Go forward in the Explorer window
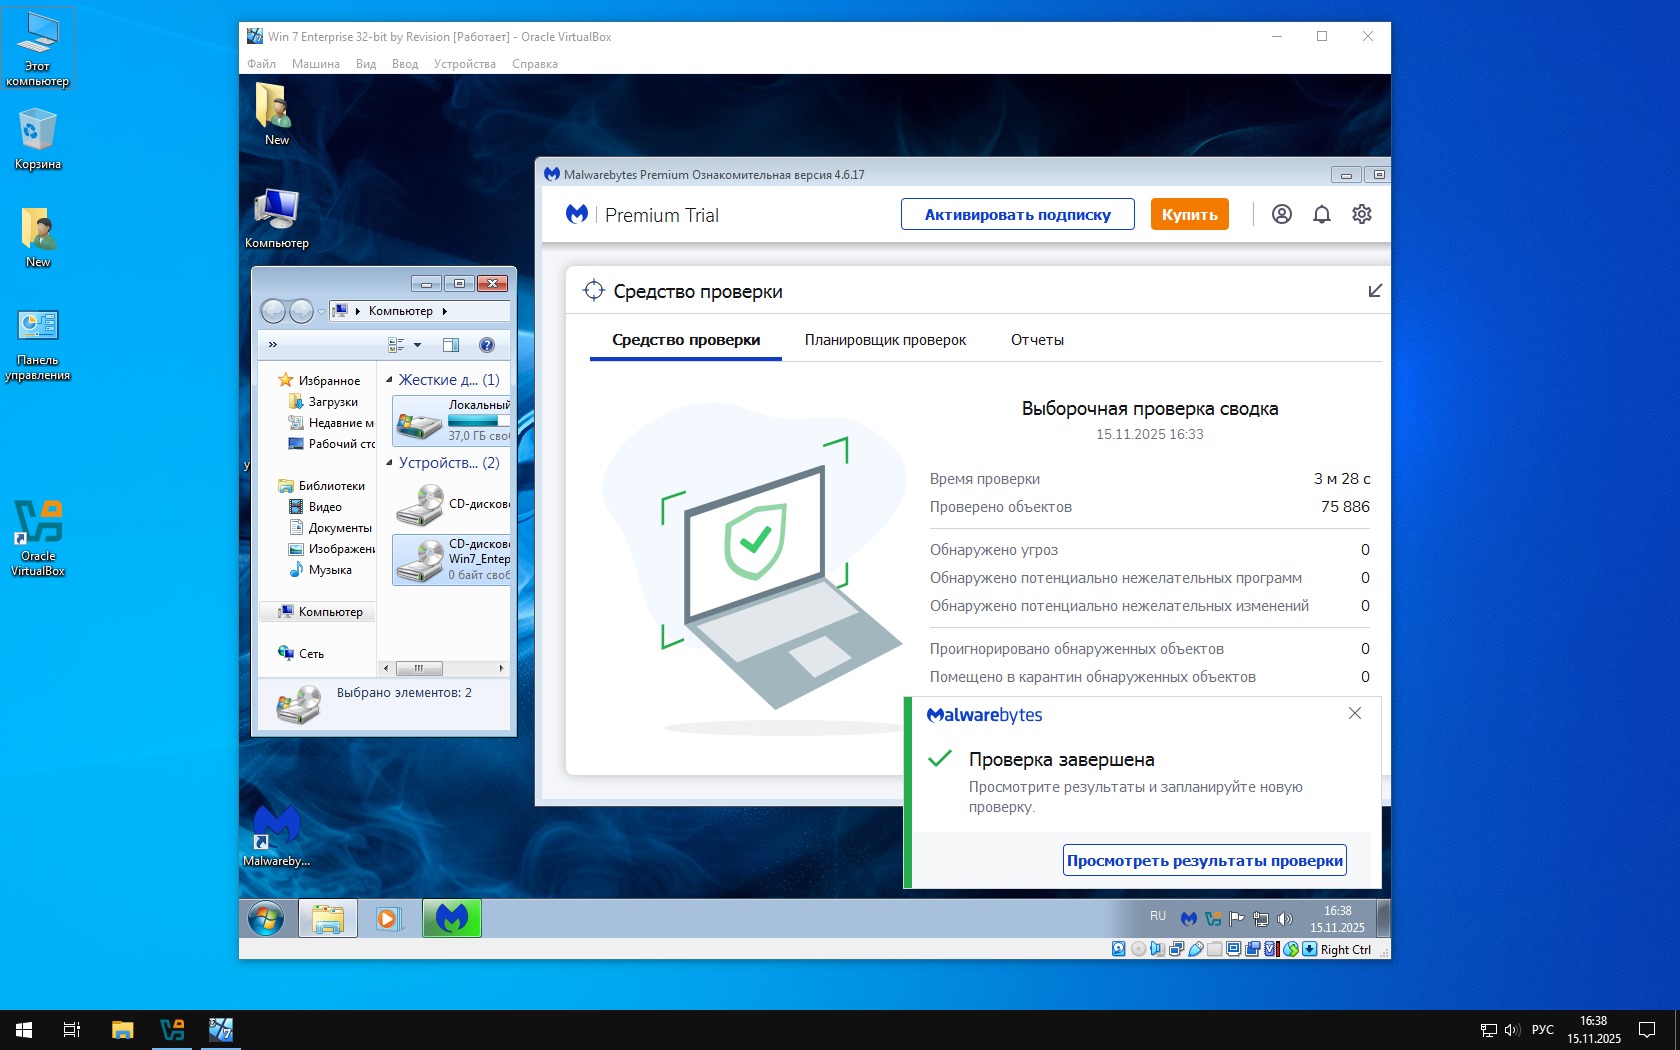Image resolution: width=1680 pixels, height=1050 pixels. (x=301, y=311)
